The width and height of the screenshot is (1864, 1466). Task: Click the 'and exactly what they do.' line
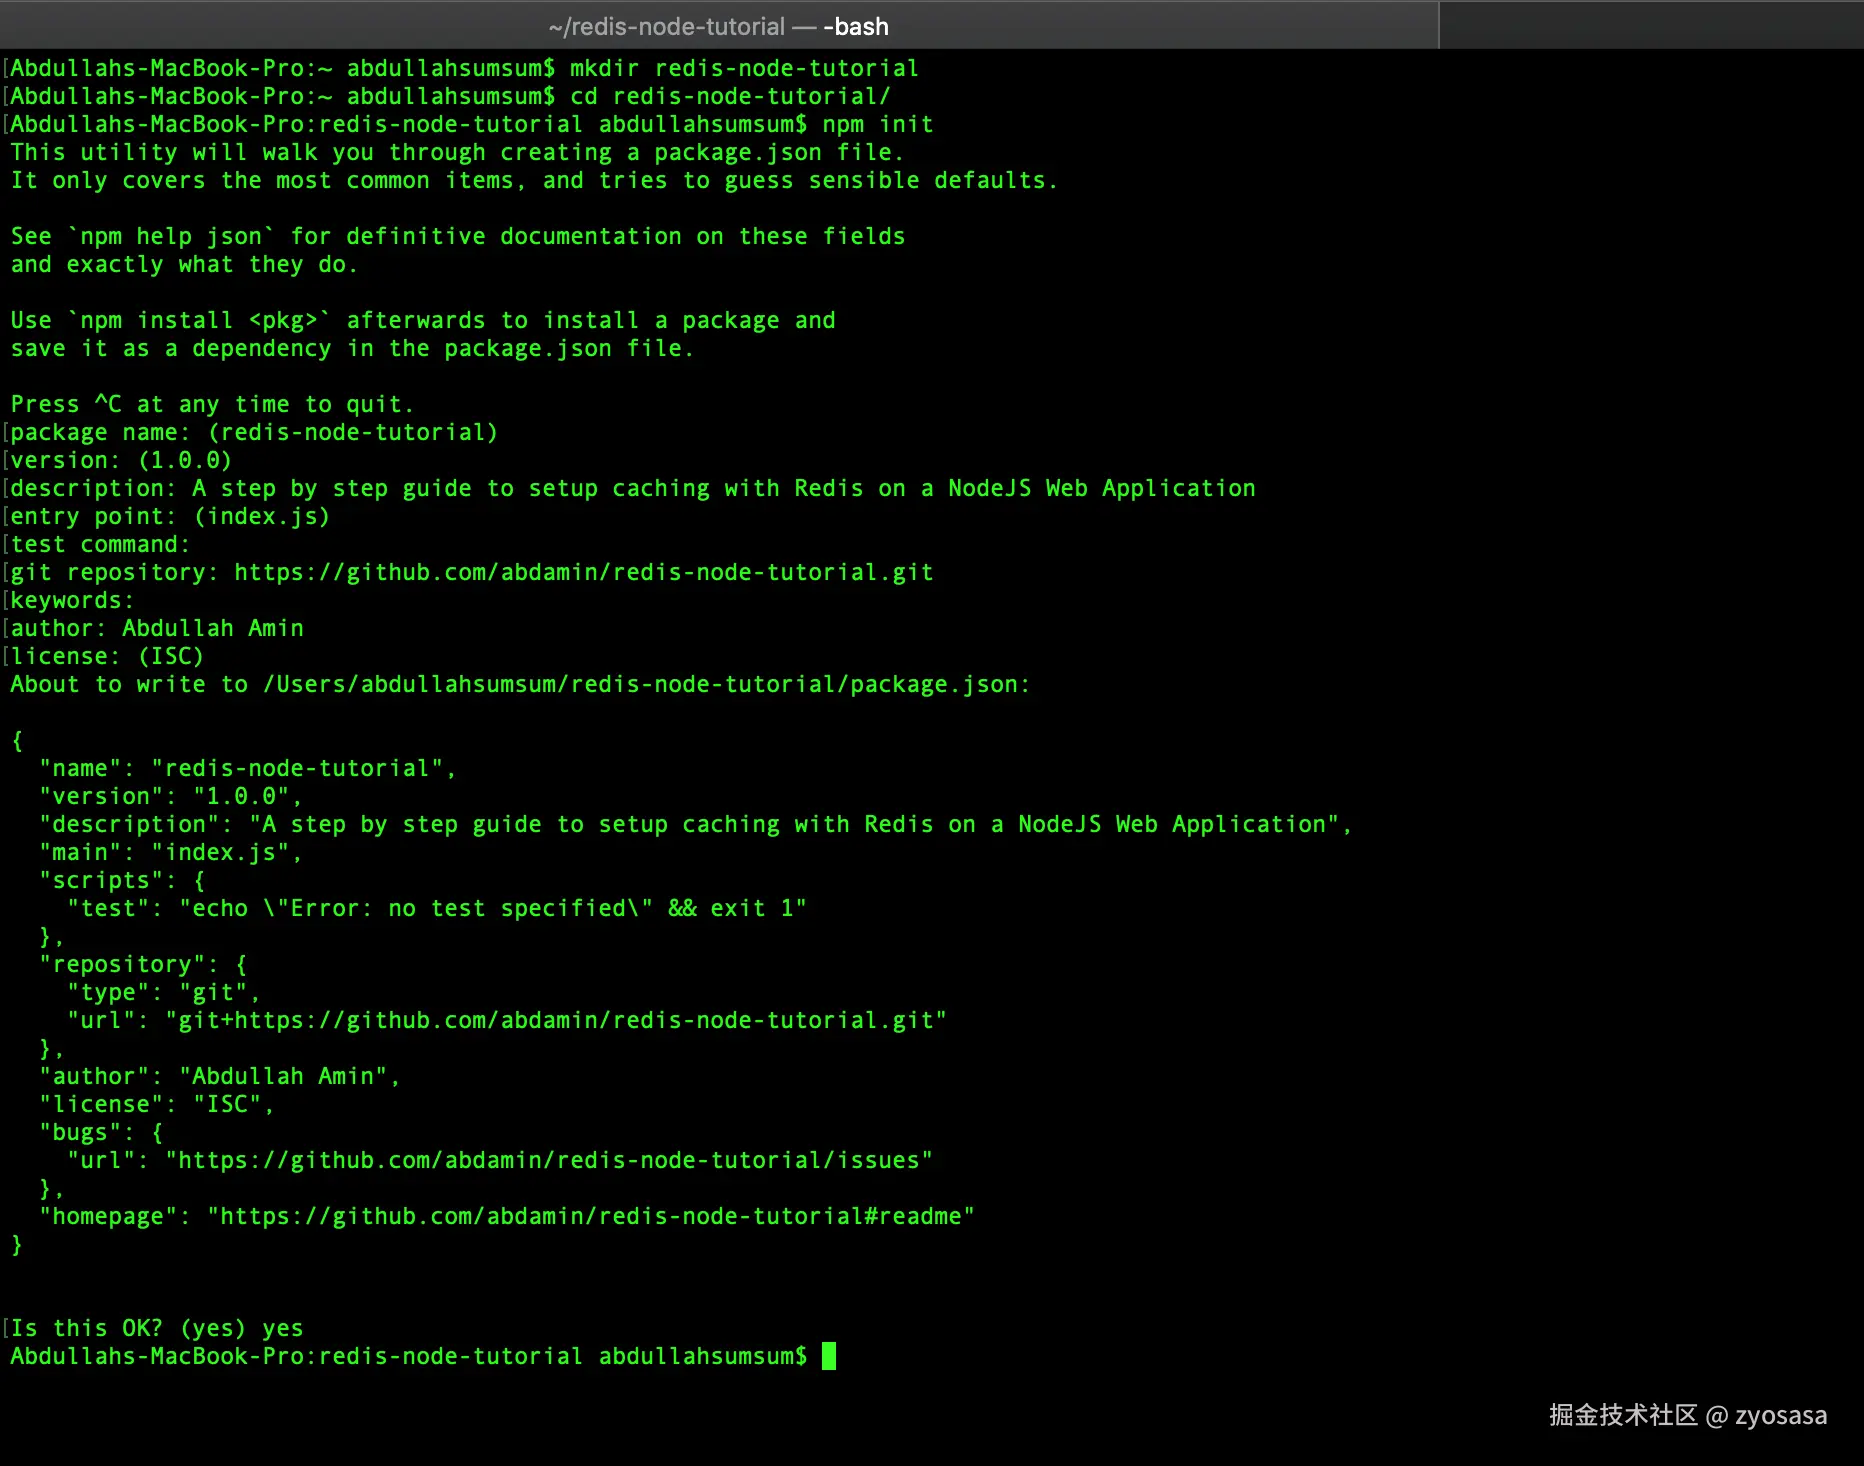coord(184,264)
